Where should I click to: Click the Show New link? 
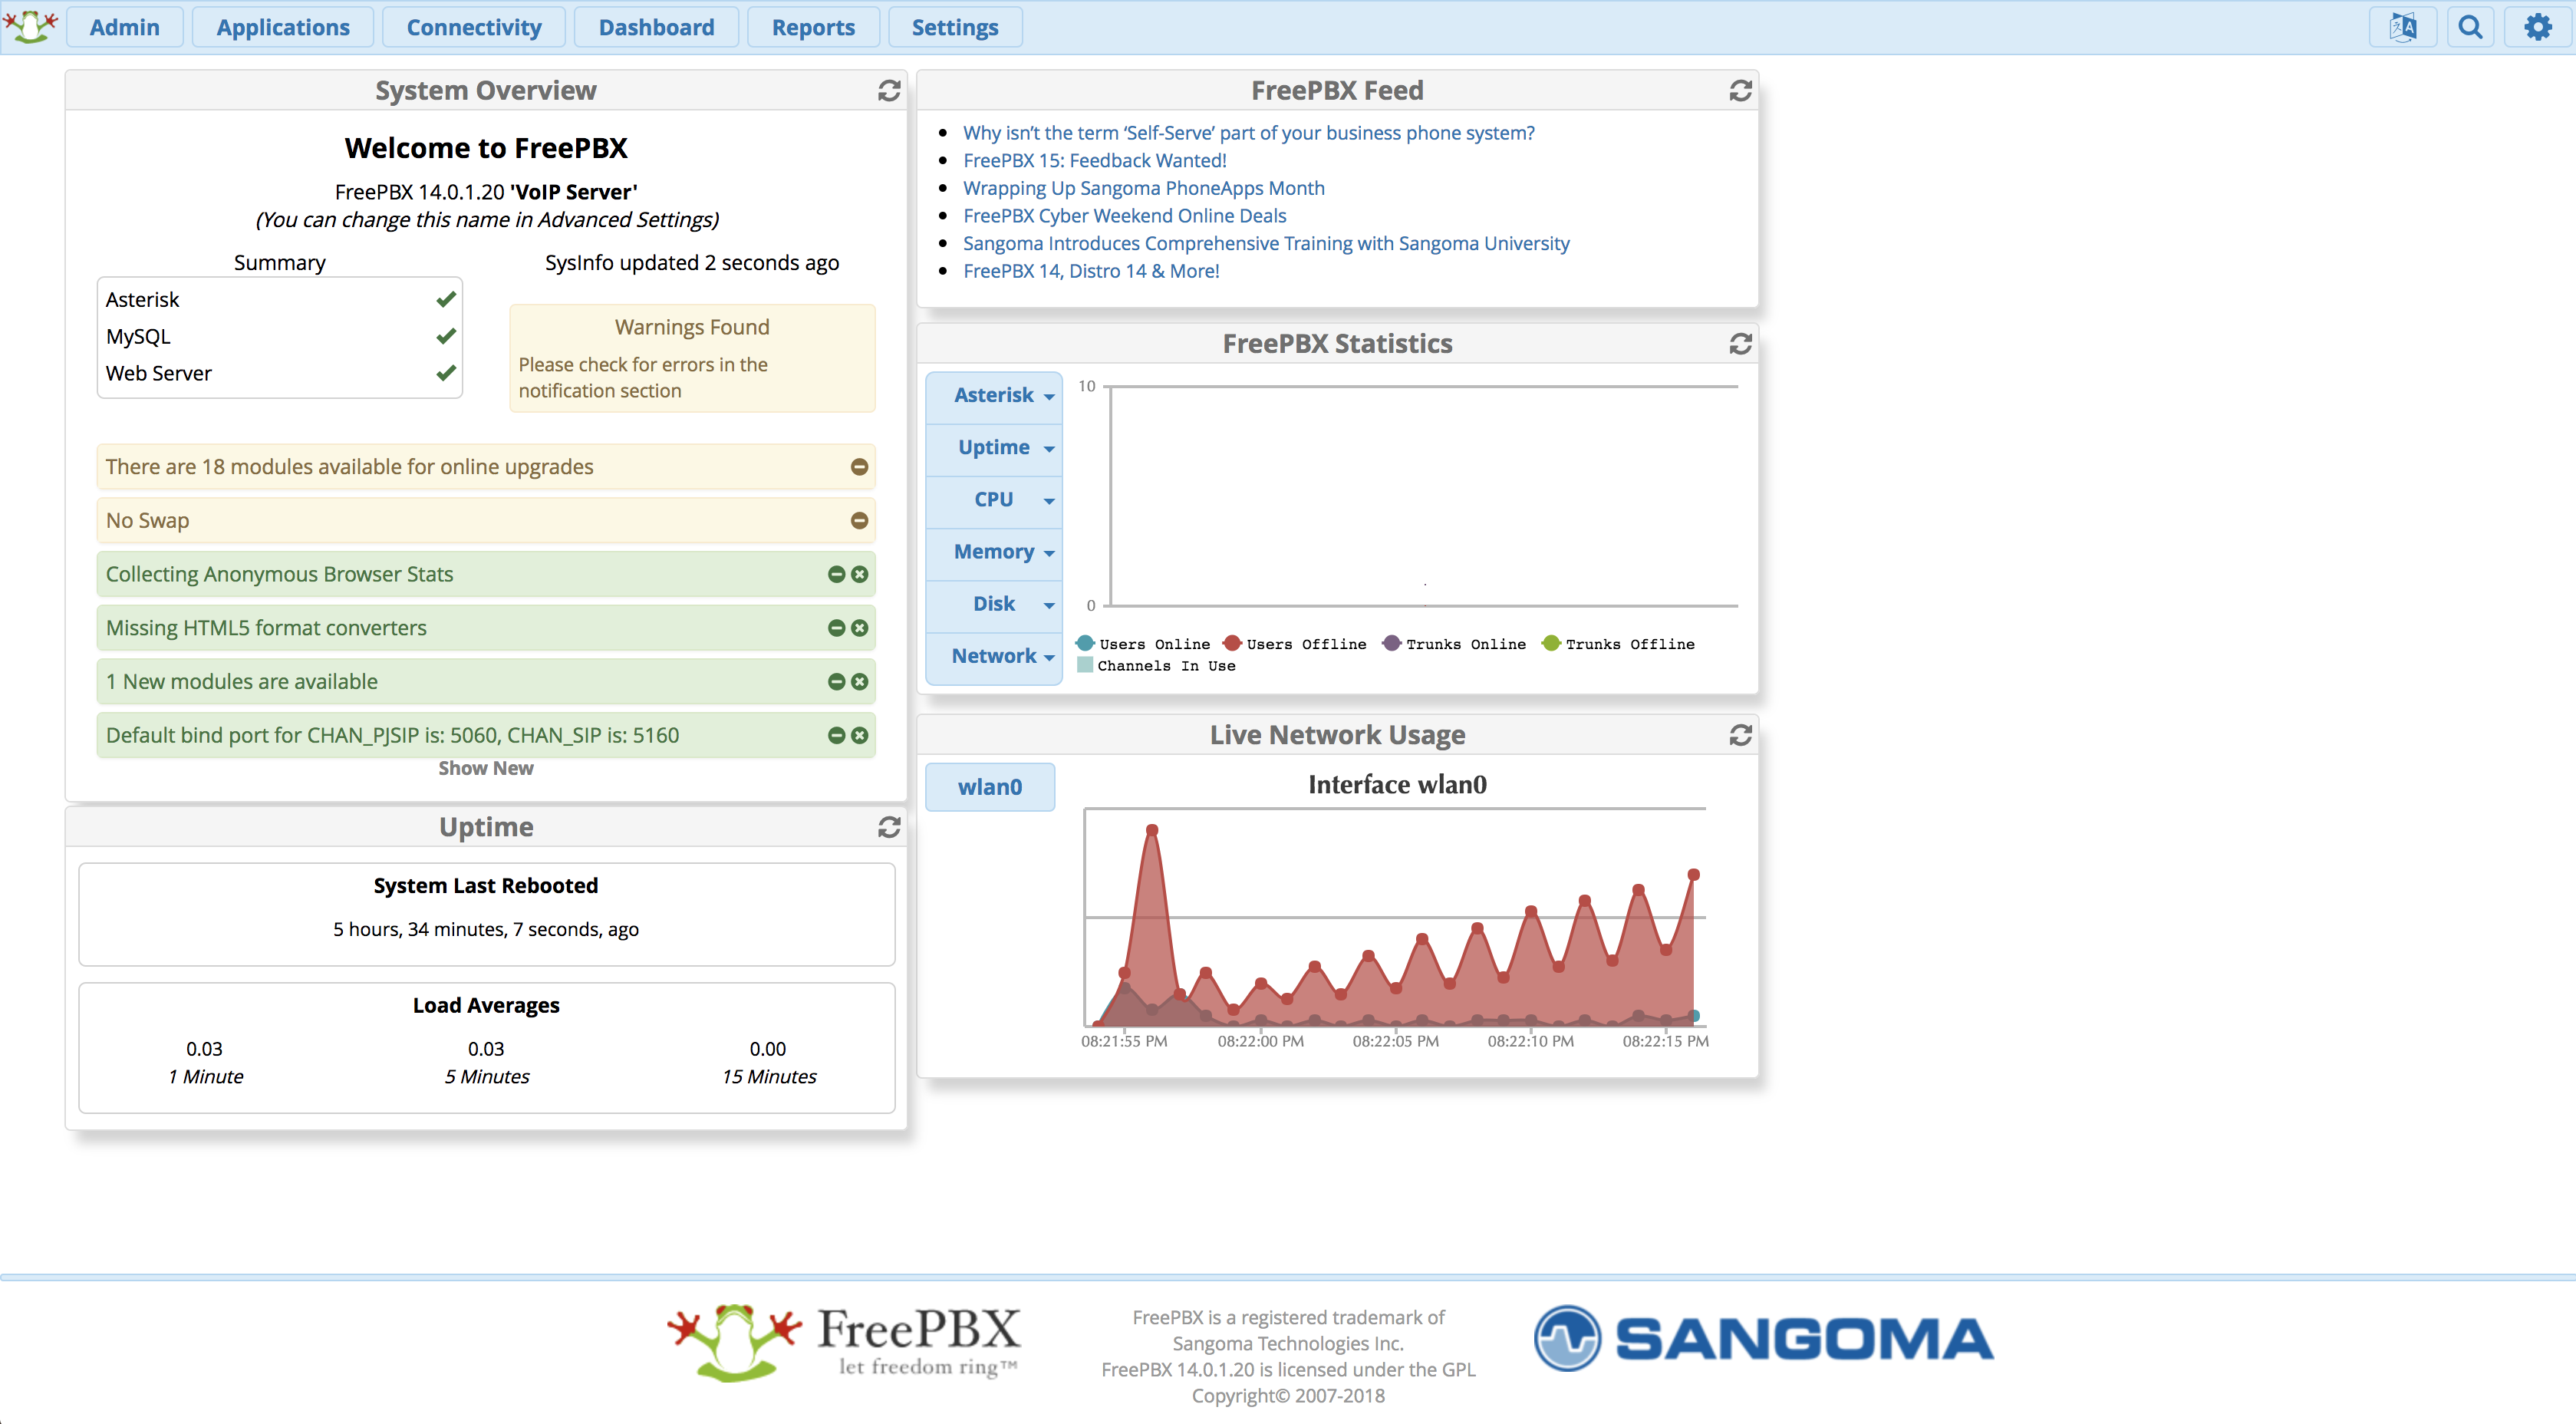click(x=486, y=768)
